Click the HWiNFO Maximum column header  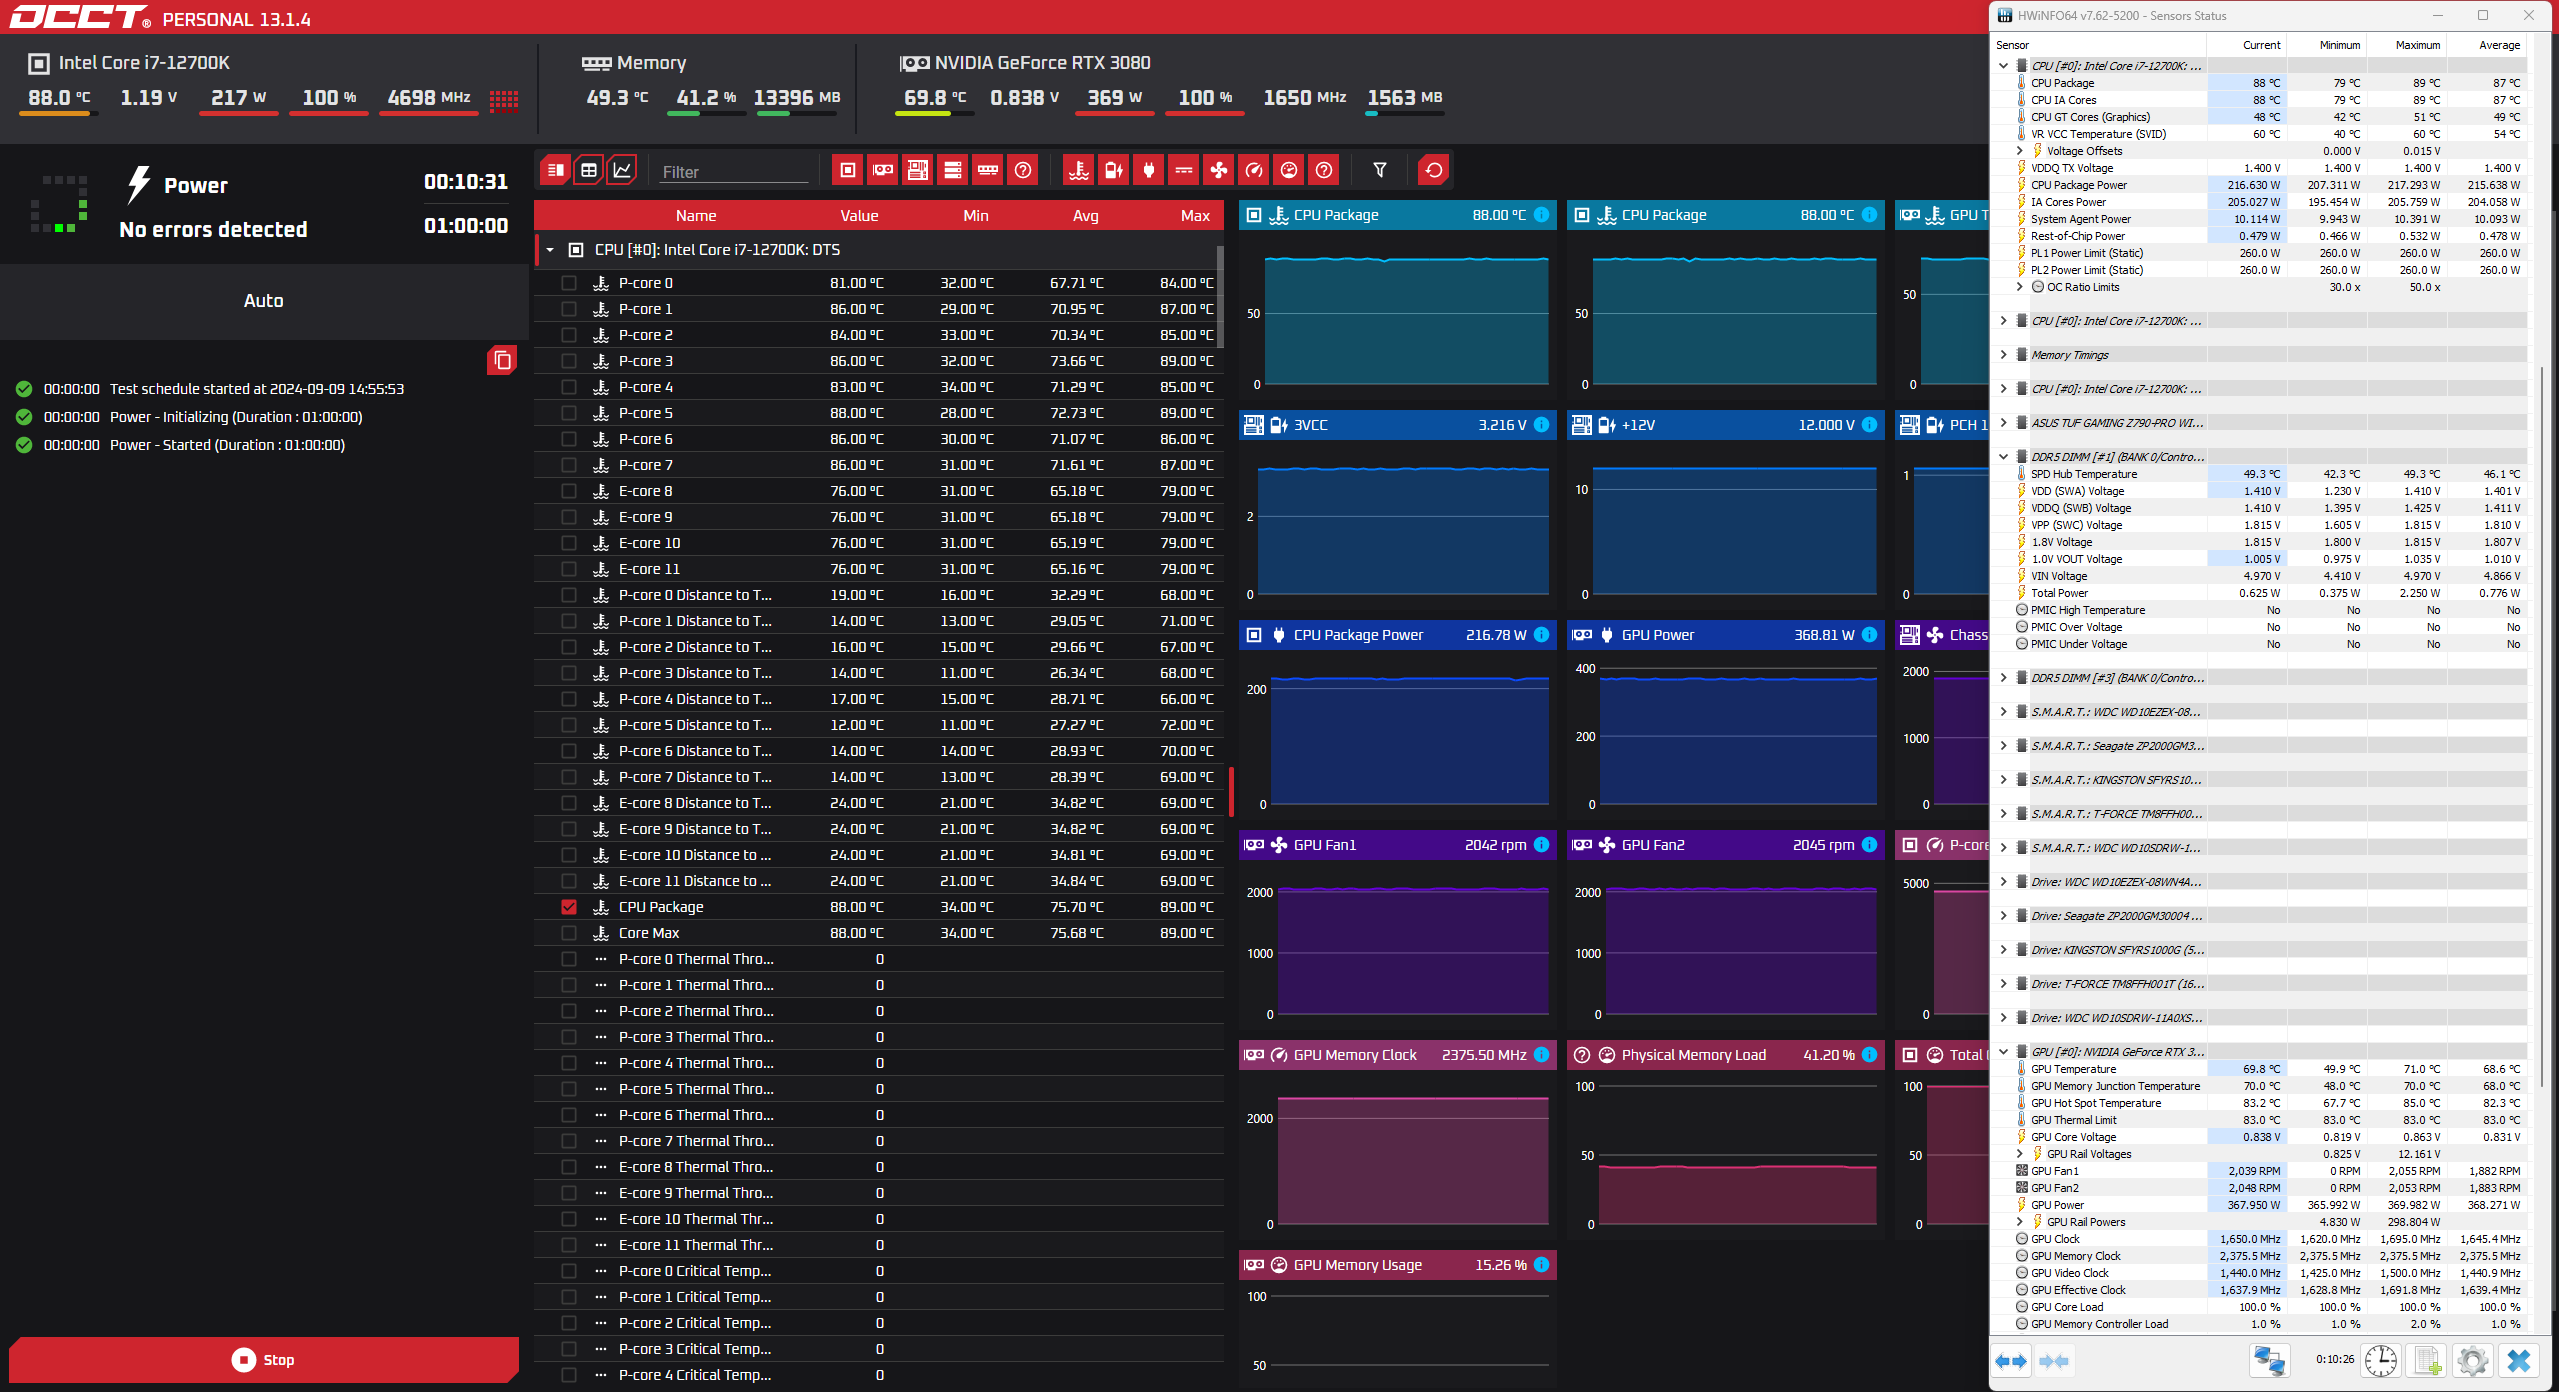(x=2417, y=45)
